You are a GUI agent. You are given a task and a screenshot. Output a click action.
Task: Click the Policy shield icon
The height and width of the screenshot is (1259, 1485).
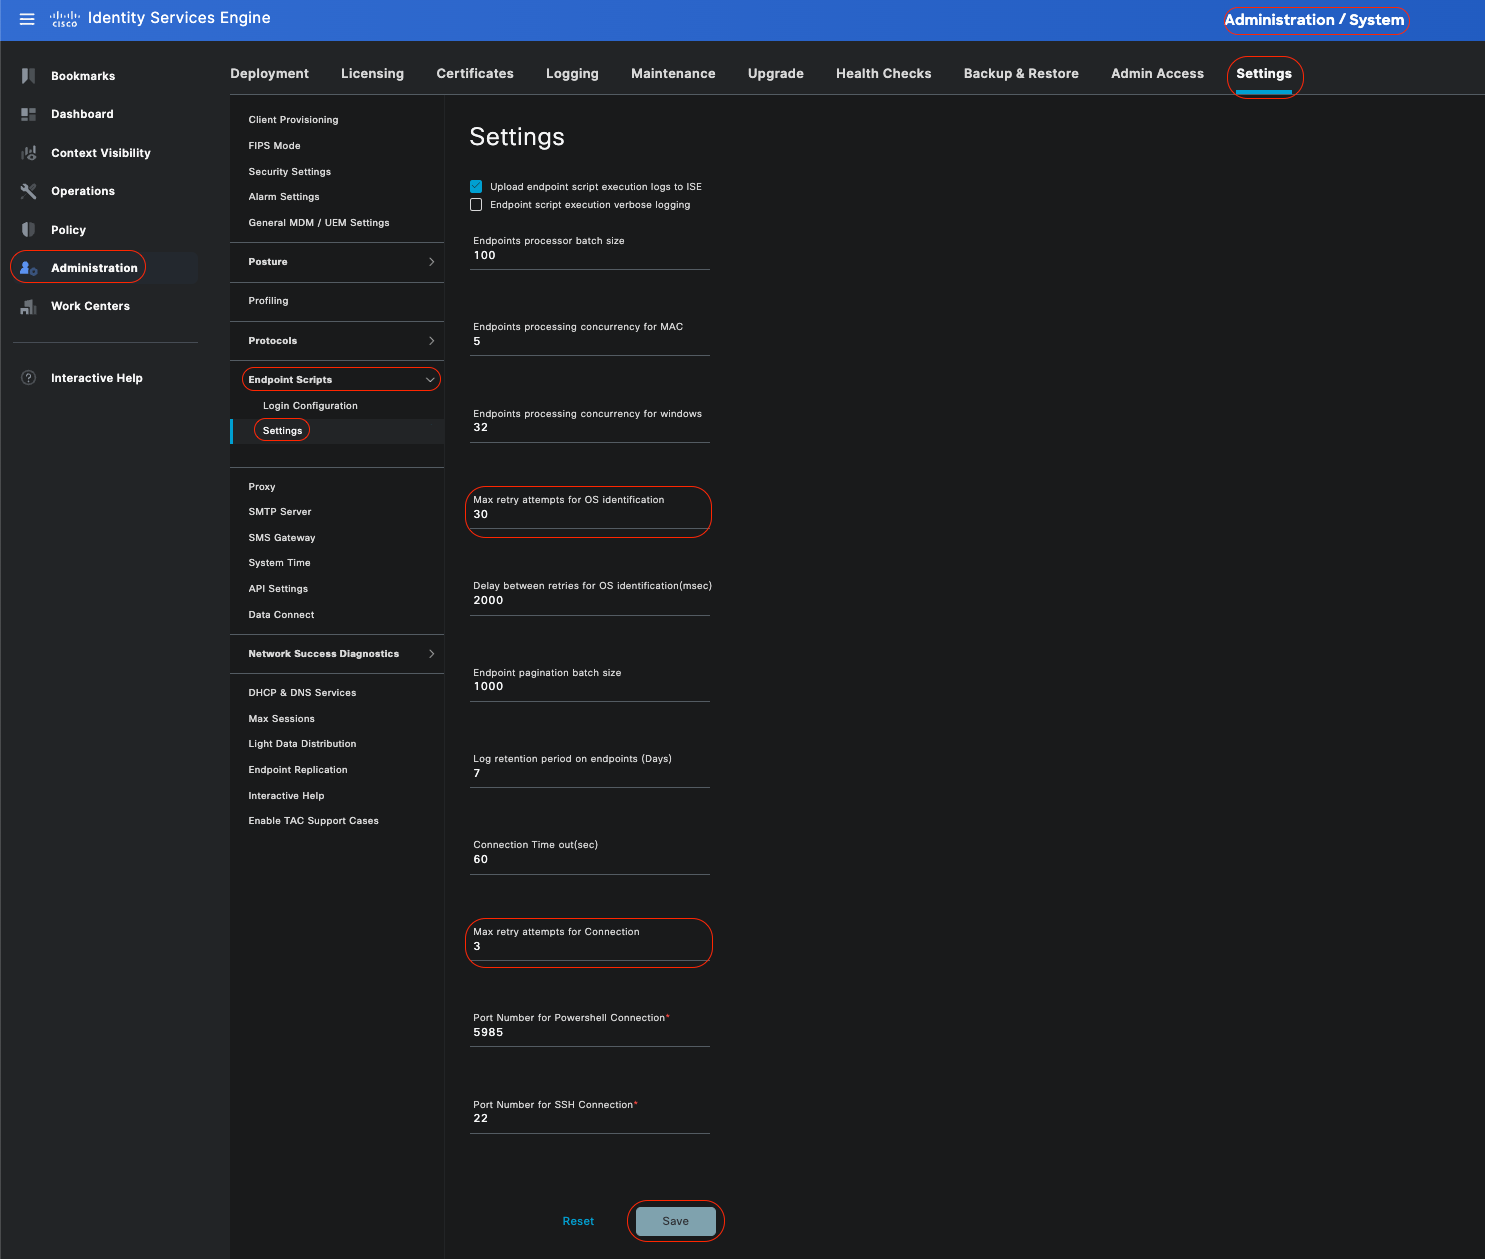tap(28, 230)
